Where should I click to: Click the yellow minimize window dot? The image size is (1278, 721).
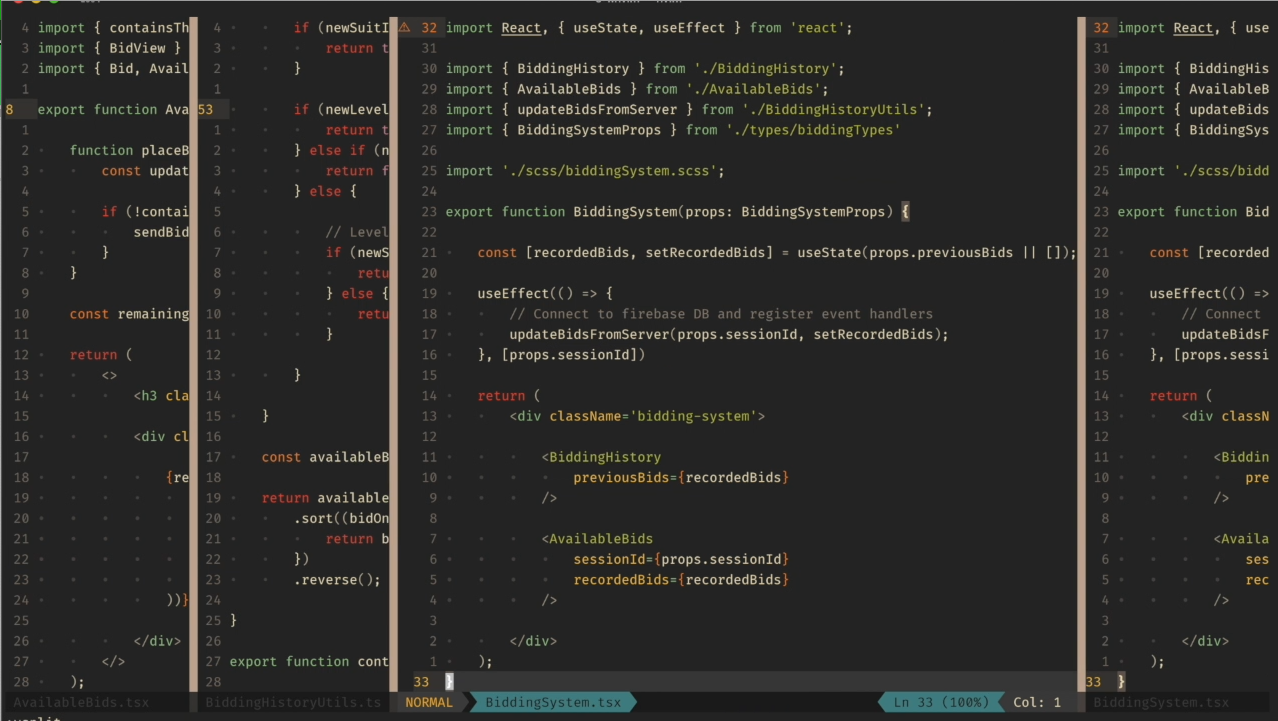pyautogui.click(x=37, y=3)
